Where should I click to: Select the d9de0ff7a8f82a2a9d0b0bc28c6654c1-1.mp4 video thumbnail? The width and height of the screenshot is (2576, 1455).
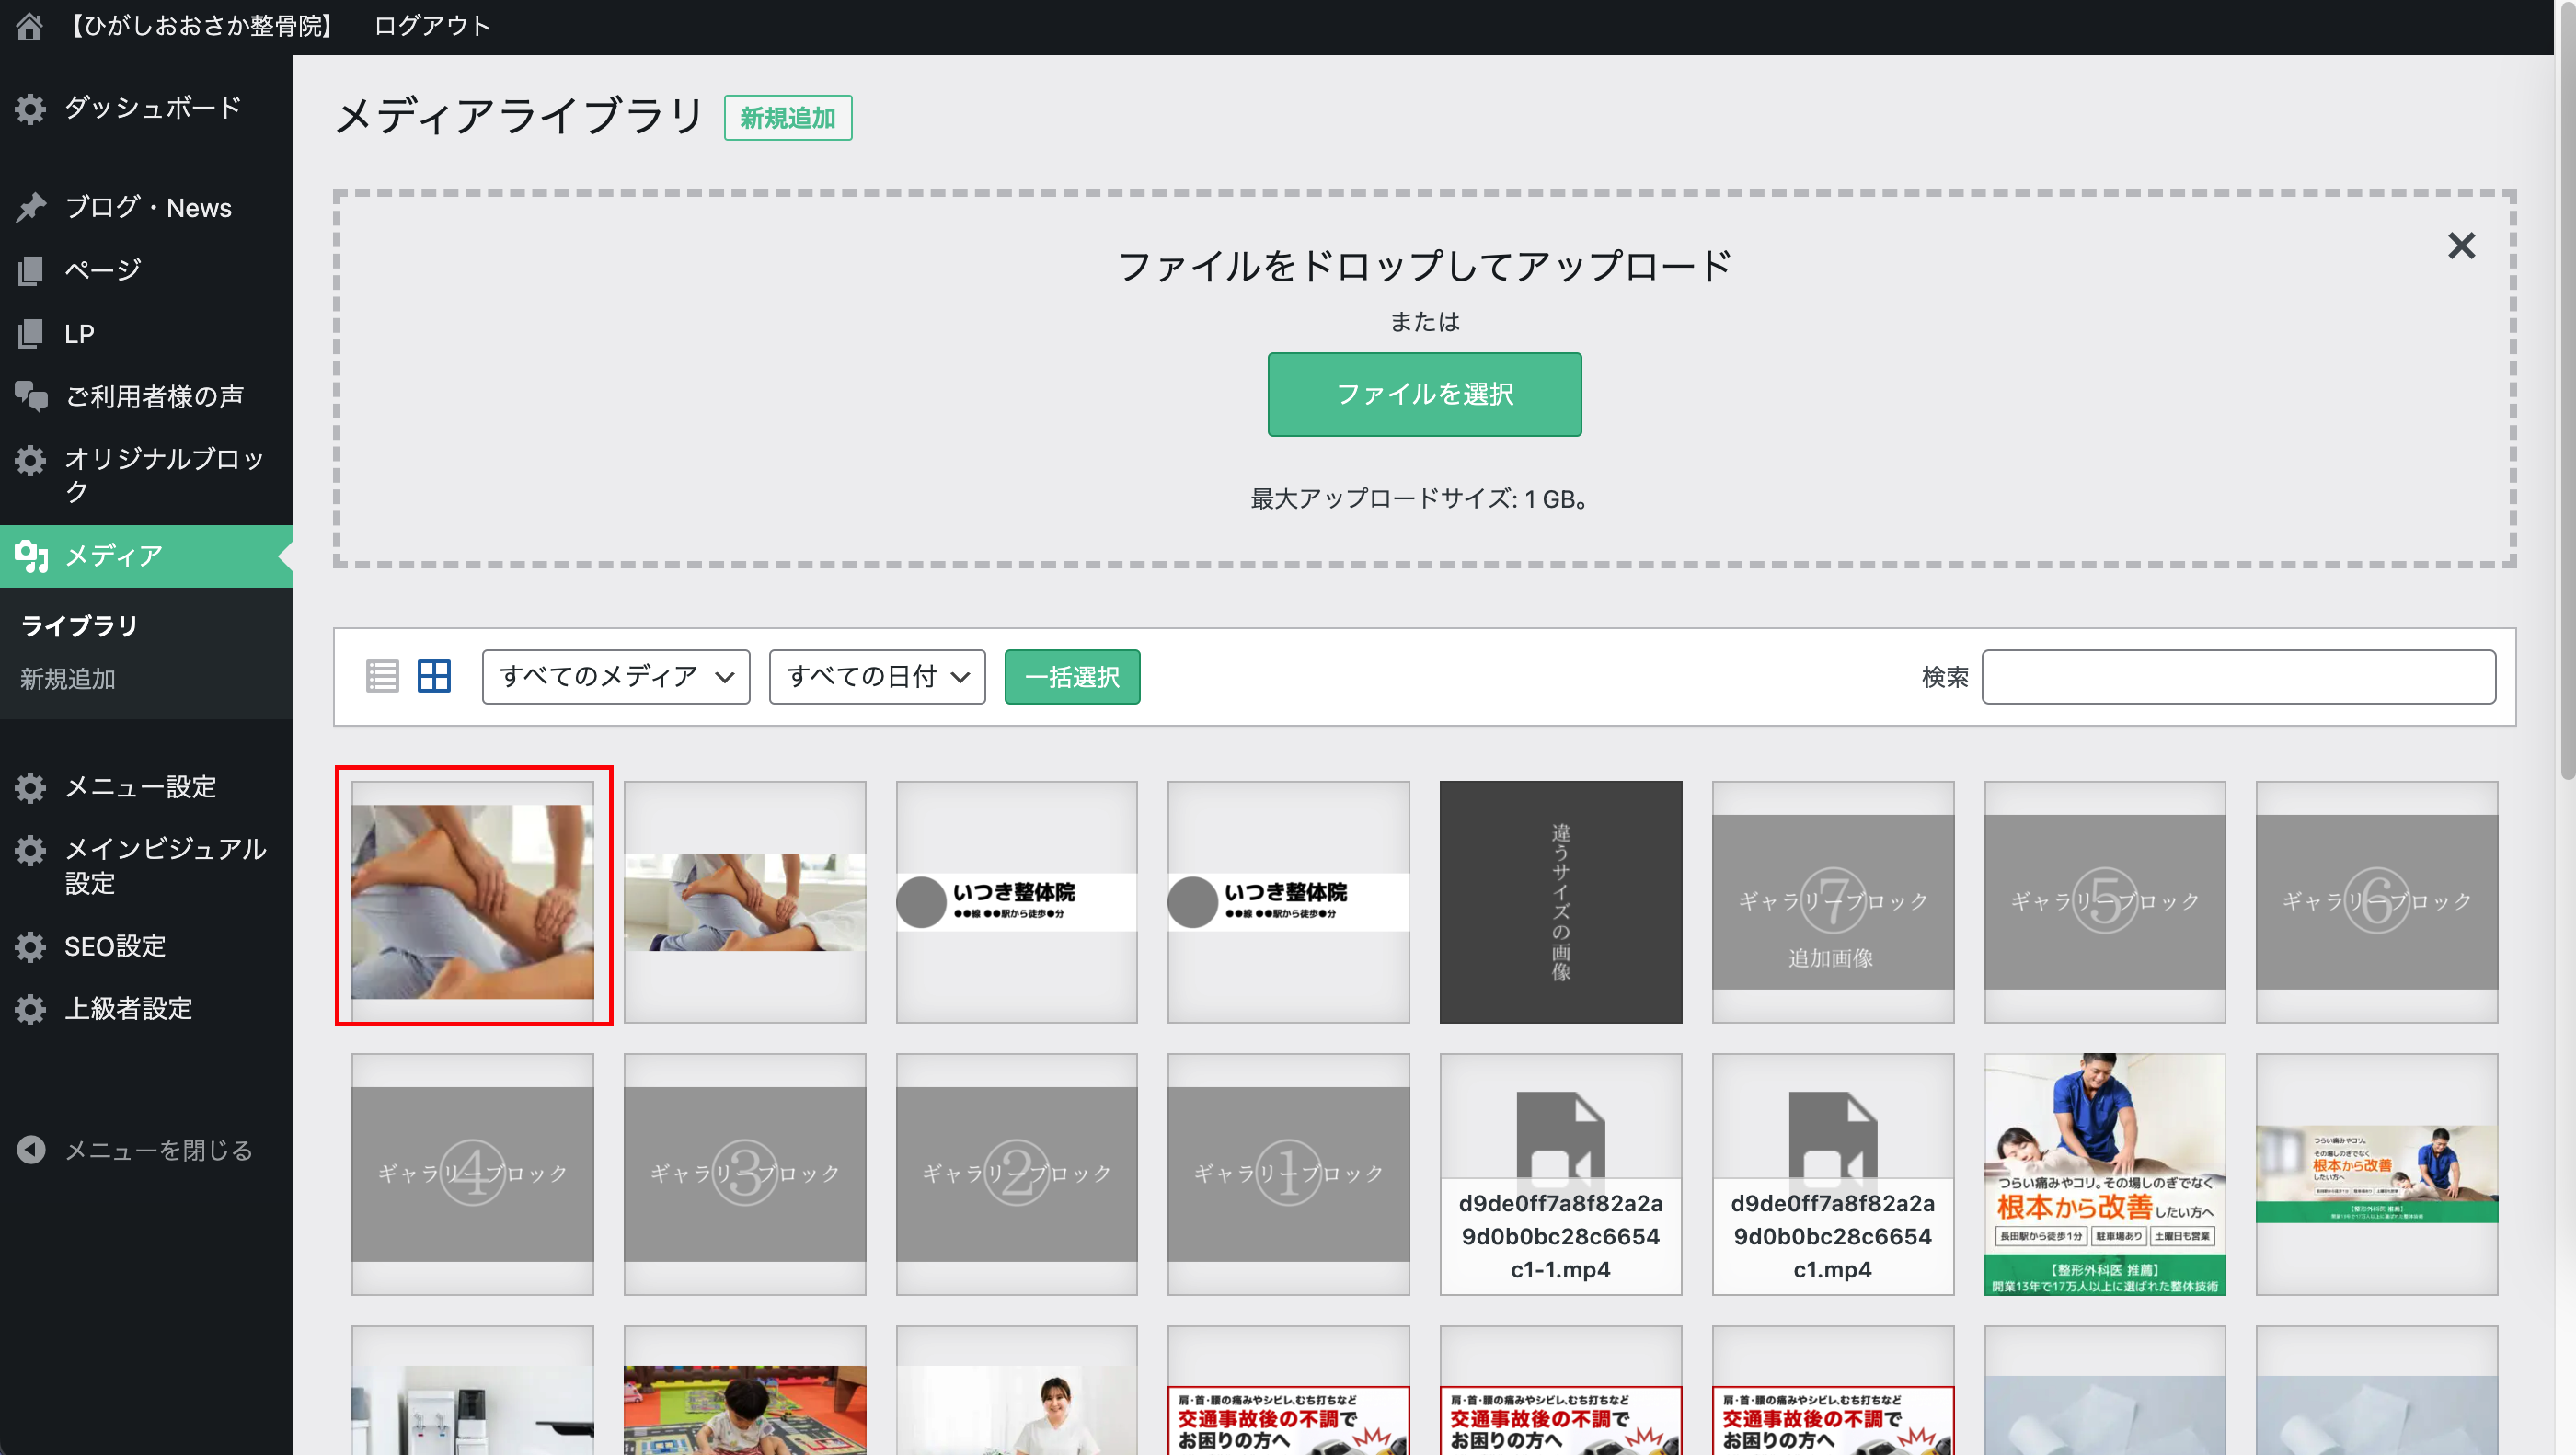click(x=1560, y=1174)
